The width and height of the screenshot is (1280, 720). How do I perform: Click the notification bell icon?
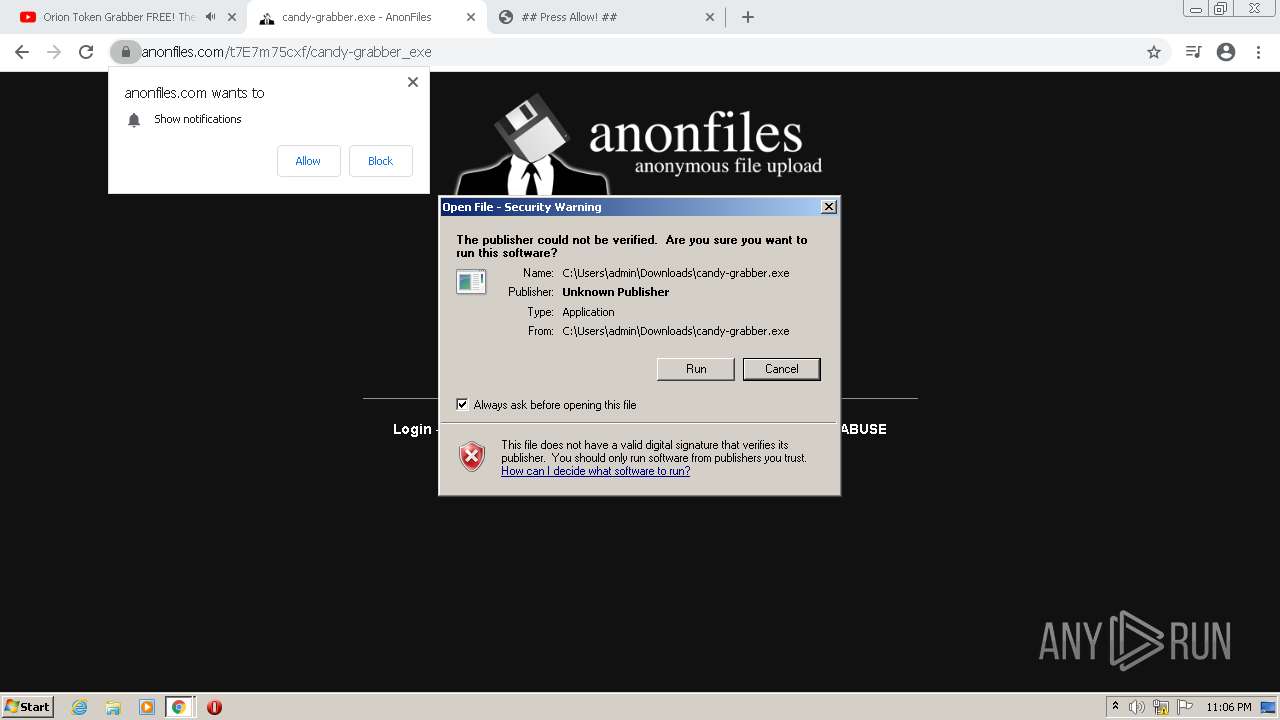[134, 120]
